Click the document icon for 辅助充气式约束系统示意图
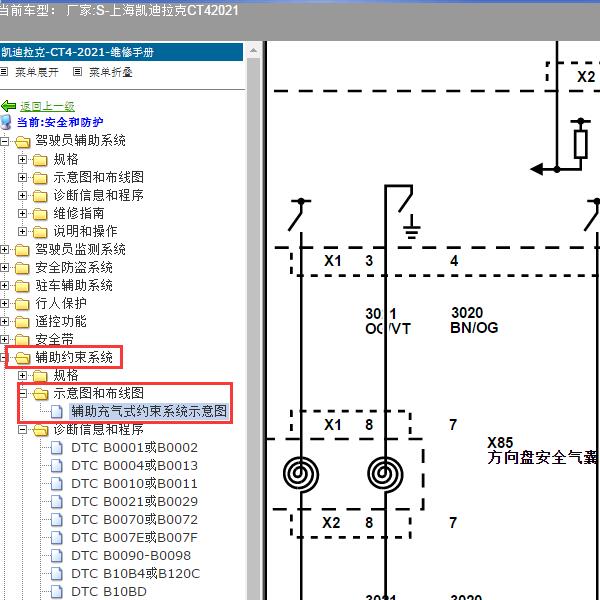Image resolution: width=600 pixels, height=600 pixels. point(57,411)
